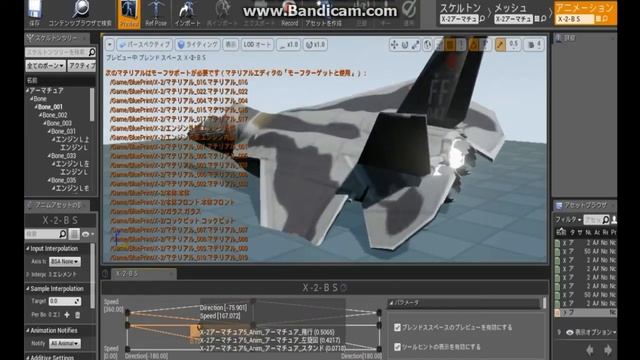Open the Lighting (ライティング) view mode dropdown

point(198,44)
